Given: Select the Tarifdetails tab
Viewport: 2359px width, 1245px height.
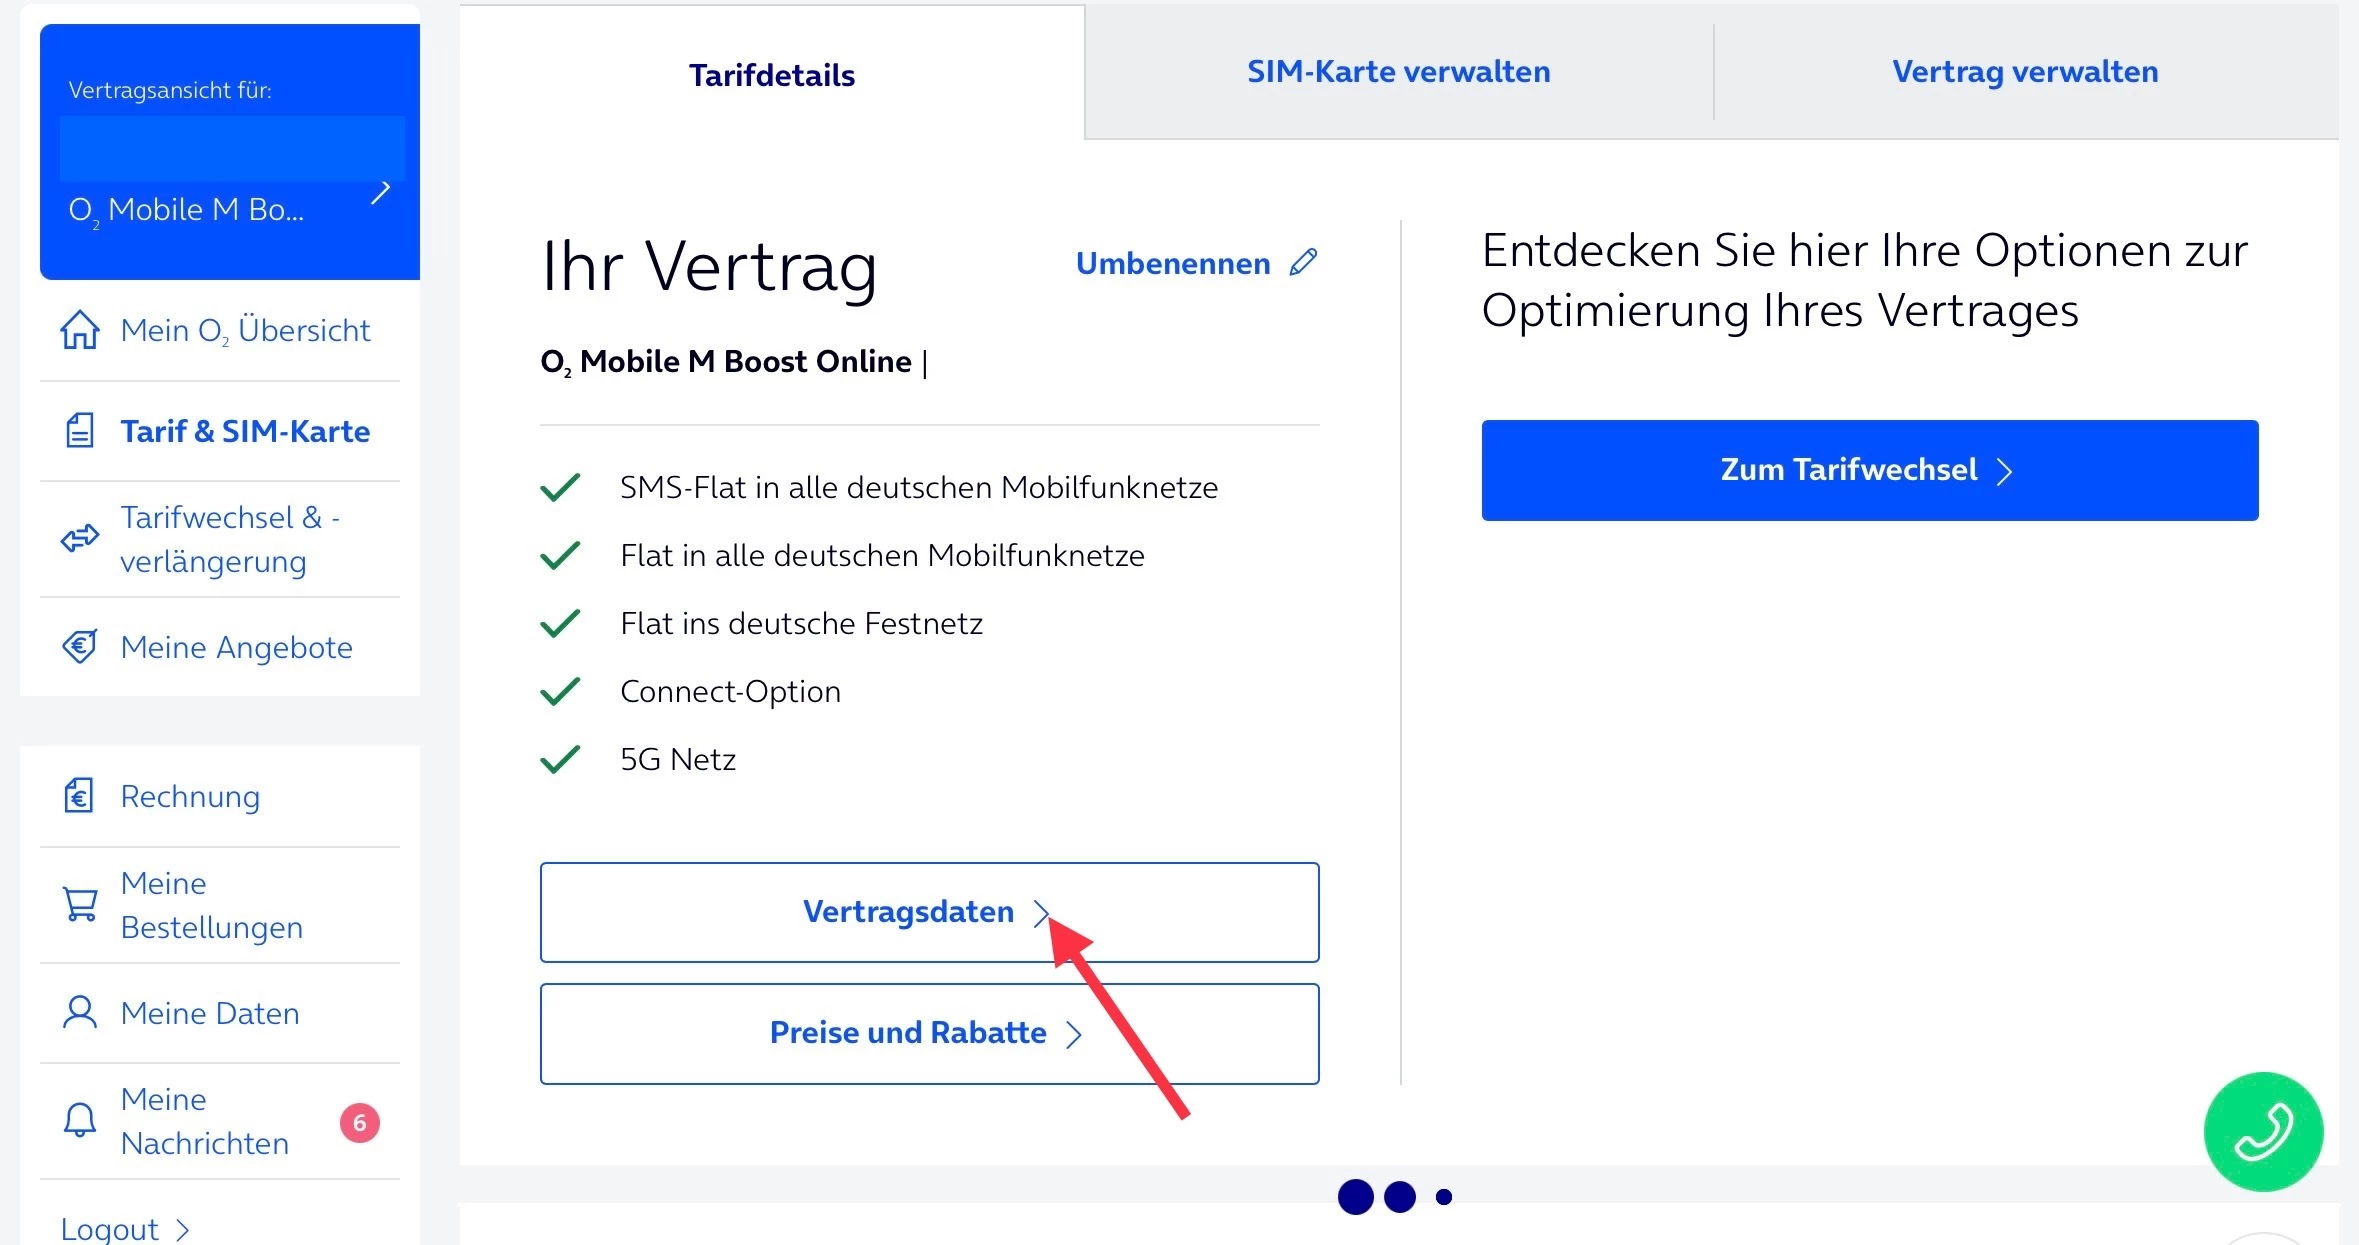Looking at the screenshot, I should pyautogui.click(x=771, y=75).
